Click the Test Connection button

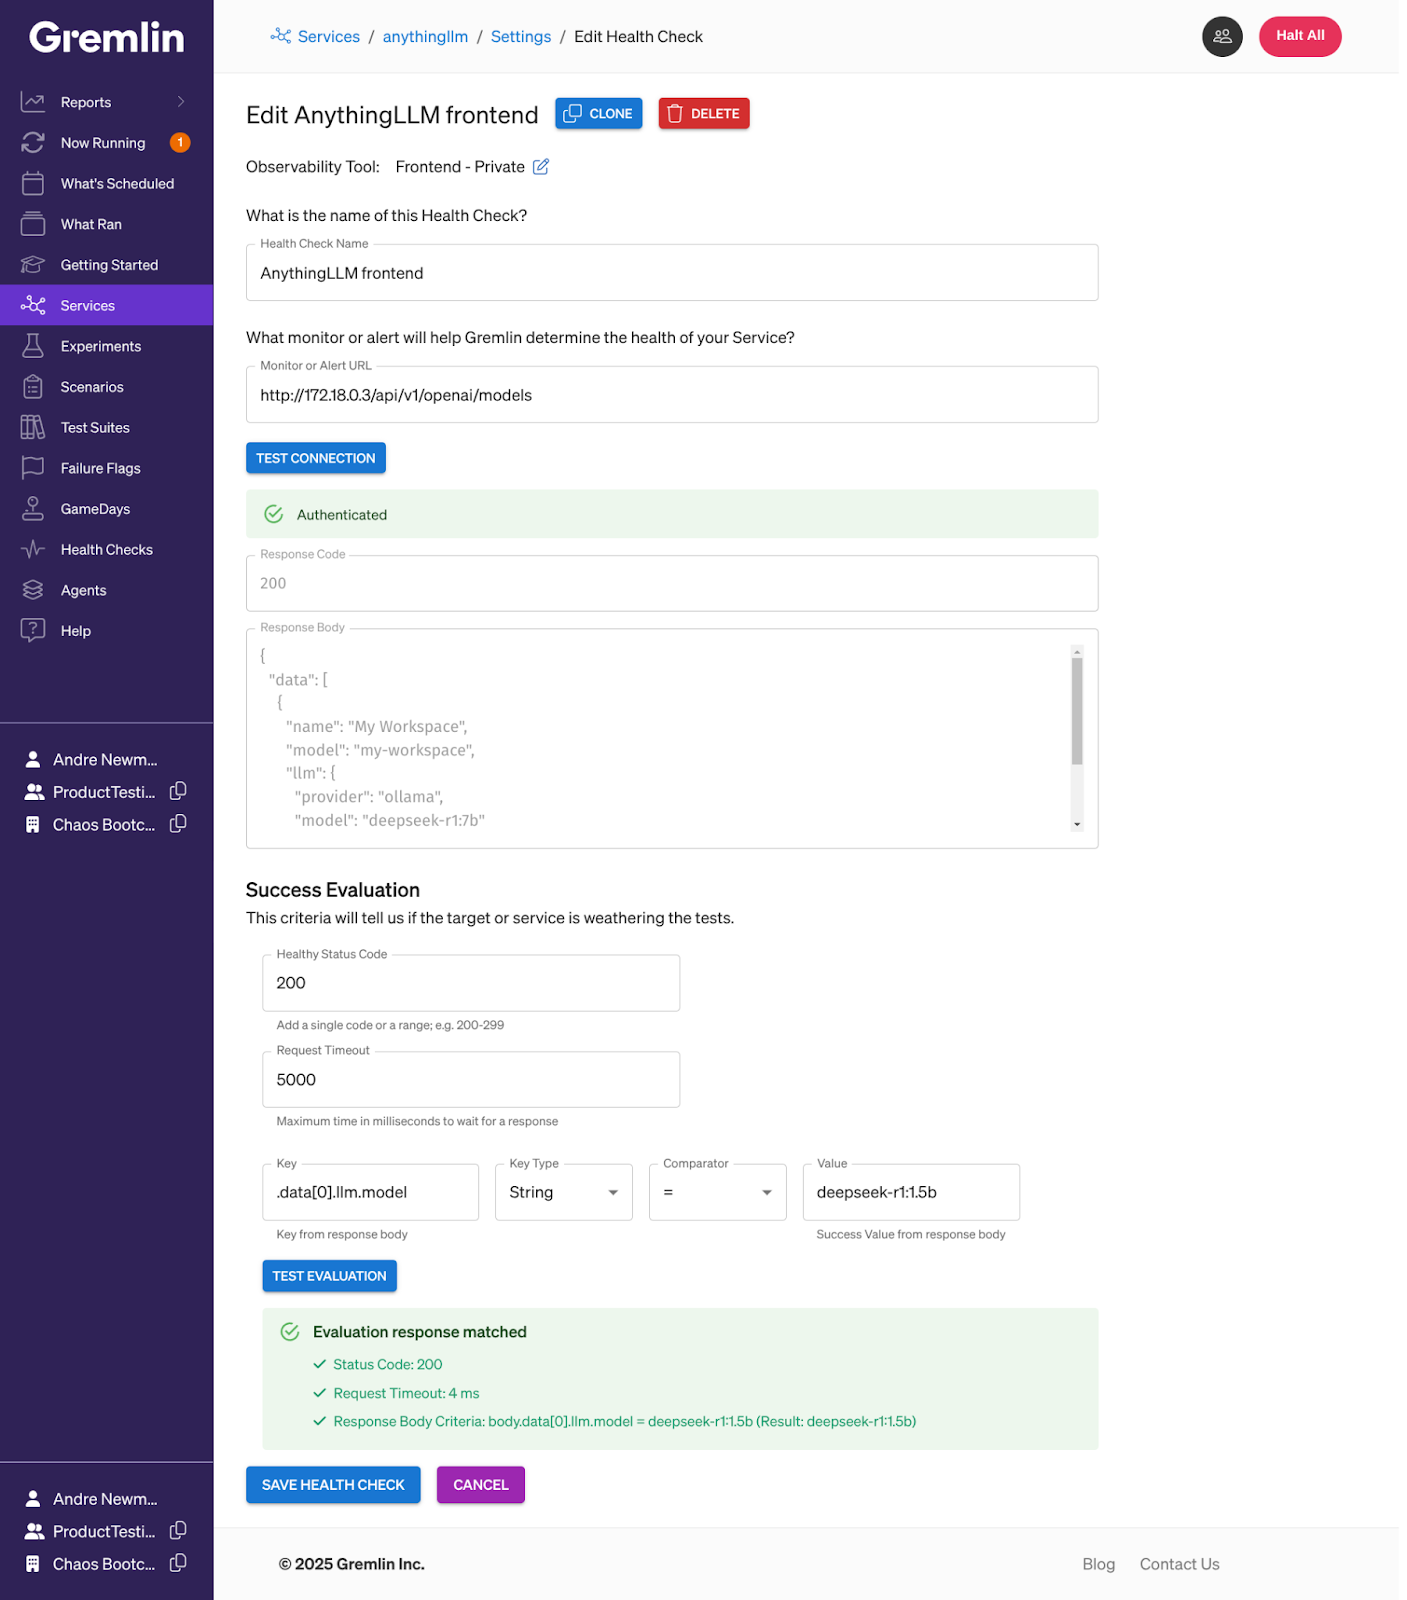pyautogui.click(x=316, y=458)
